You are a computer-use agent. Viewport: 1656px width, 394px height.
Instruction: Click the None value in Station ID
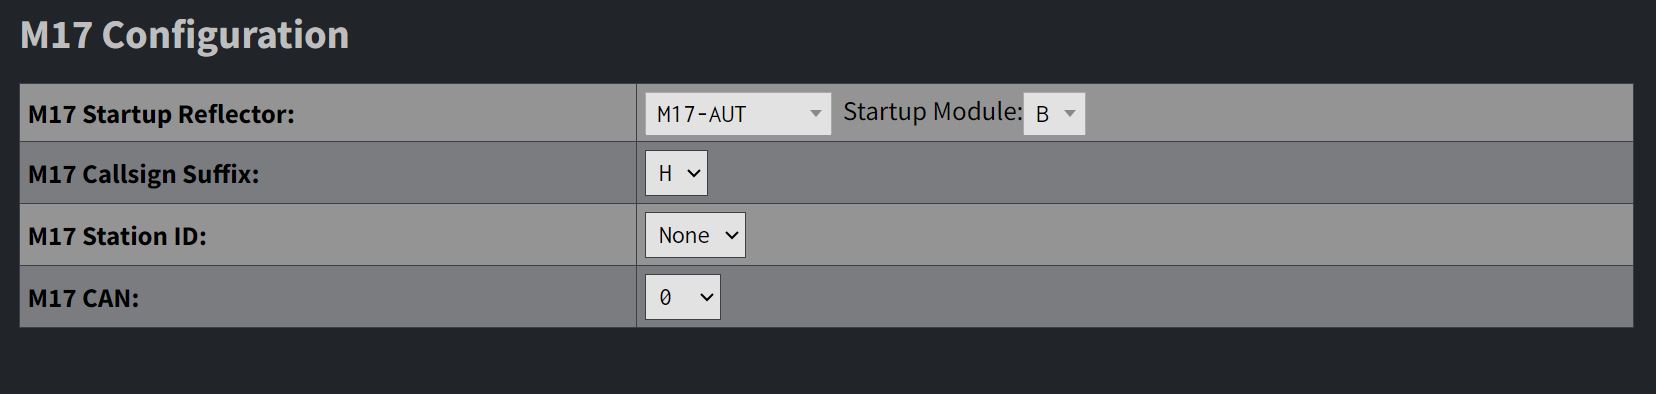pos(684,235)
